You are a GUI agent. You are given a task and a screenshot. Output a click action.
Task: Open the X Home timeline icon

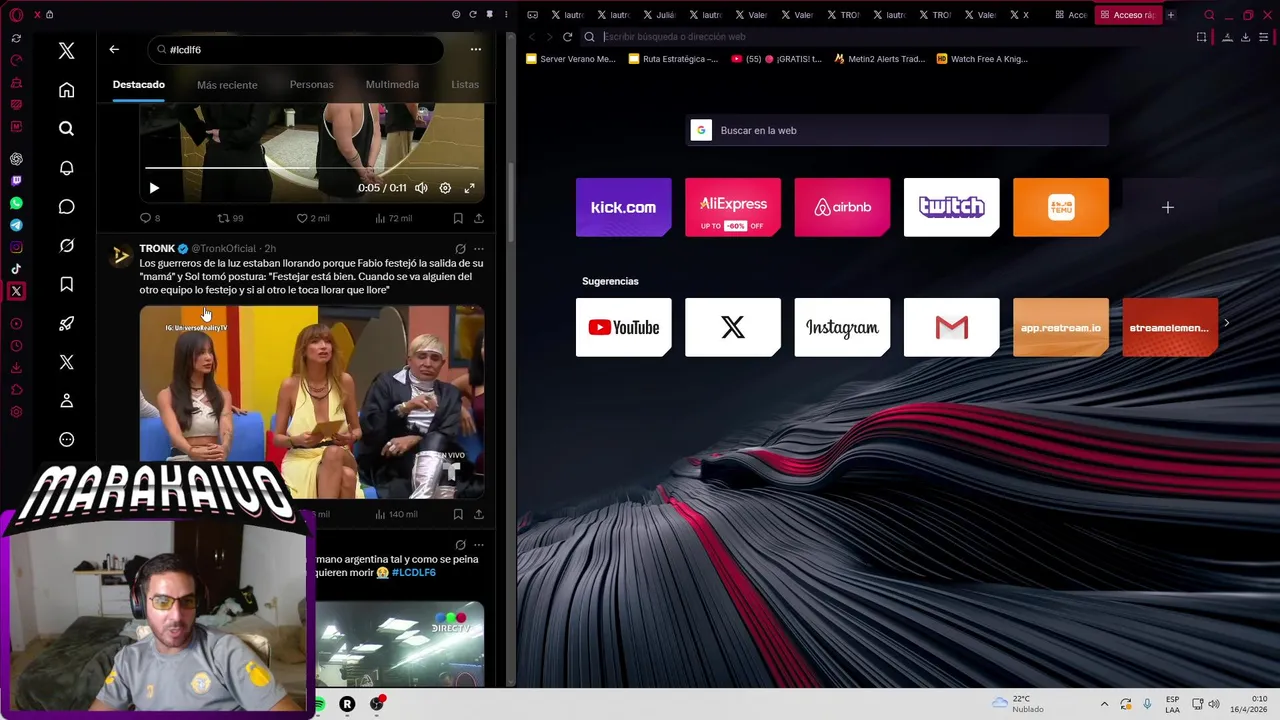[66, 90]
